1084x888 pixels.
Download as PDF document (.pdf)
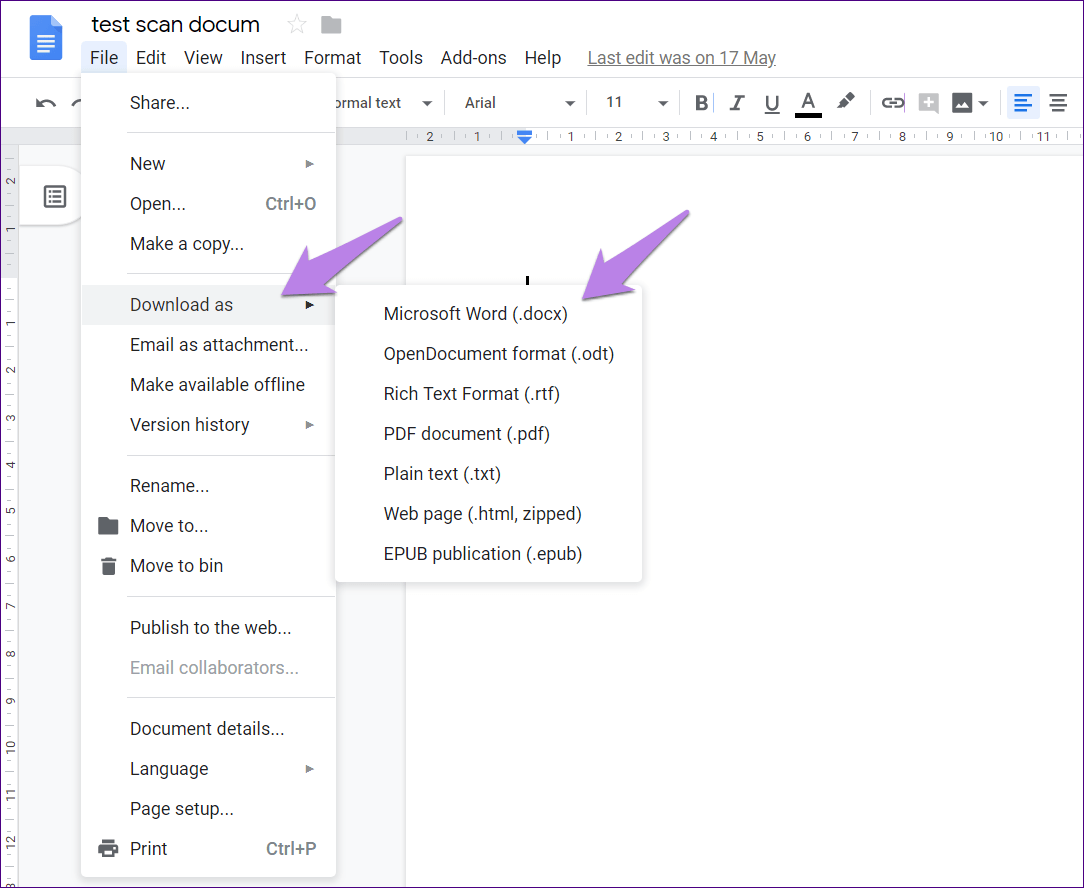tap(489, 434)
